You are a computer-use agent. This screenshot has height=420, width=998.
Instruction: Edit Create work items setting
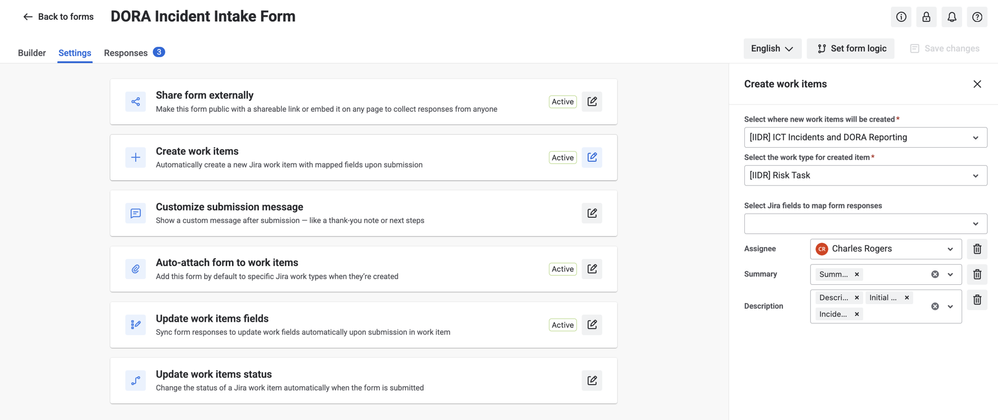(x=592, y=157)
